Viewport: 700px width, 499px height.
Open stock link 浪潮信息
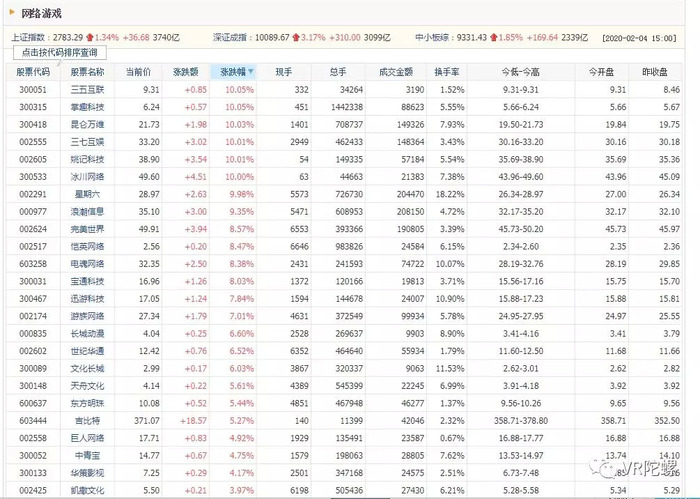pos(88,212)
